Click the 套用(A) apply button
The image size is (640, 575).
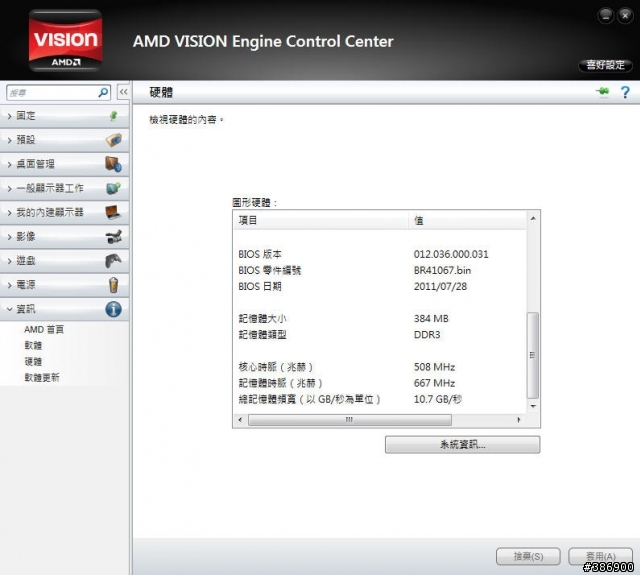point(600,556)
